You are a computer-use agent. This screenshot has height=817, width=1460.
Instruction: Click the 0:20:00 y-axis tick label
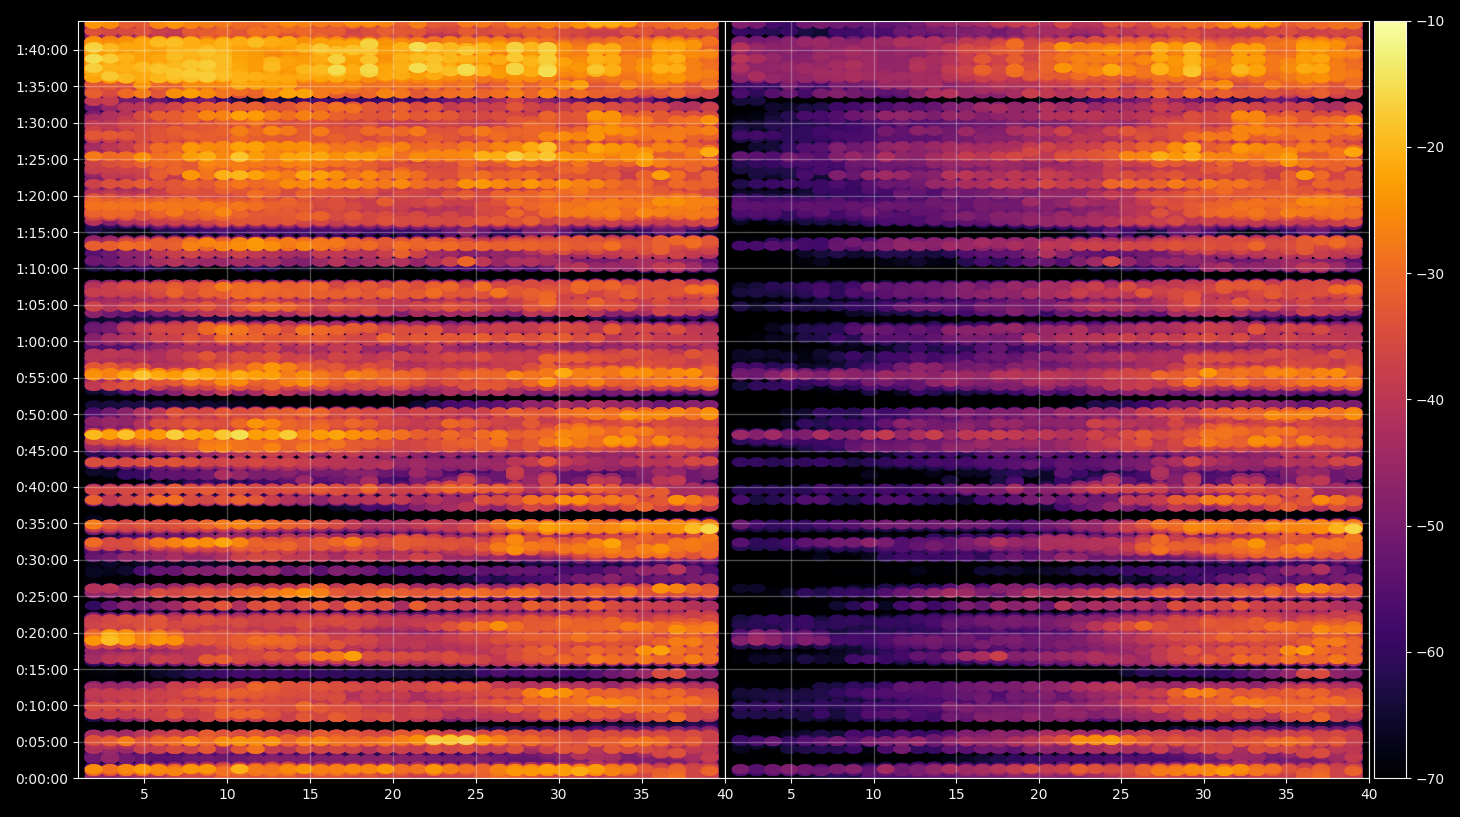[x=42, y=633]
